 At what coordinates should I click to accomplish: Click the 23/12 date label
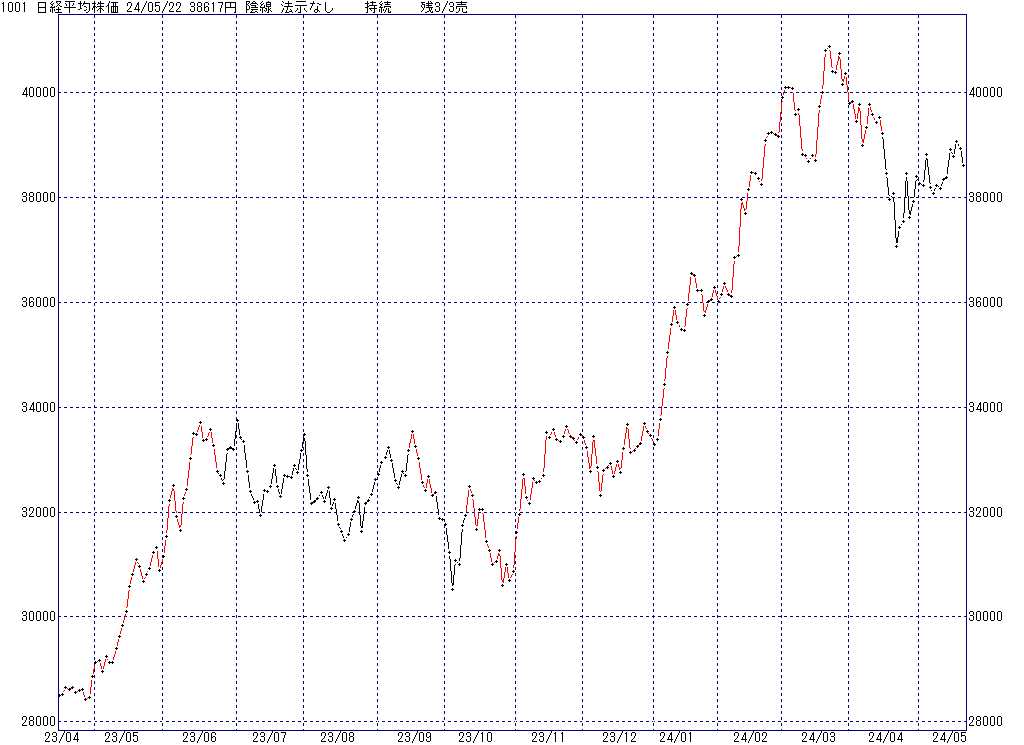(x=619, y=737)
